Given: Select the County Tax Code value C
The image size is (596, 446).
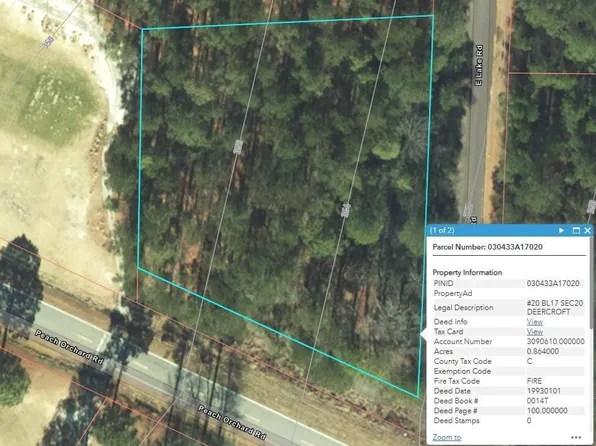Looking at the screenshot, I should (x=529, y=361).
